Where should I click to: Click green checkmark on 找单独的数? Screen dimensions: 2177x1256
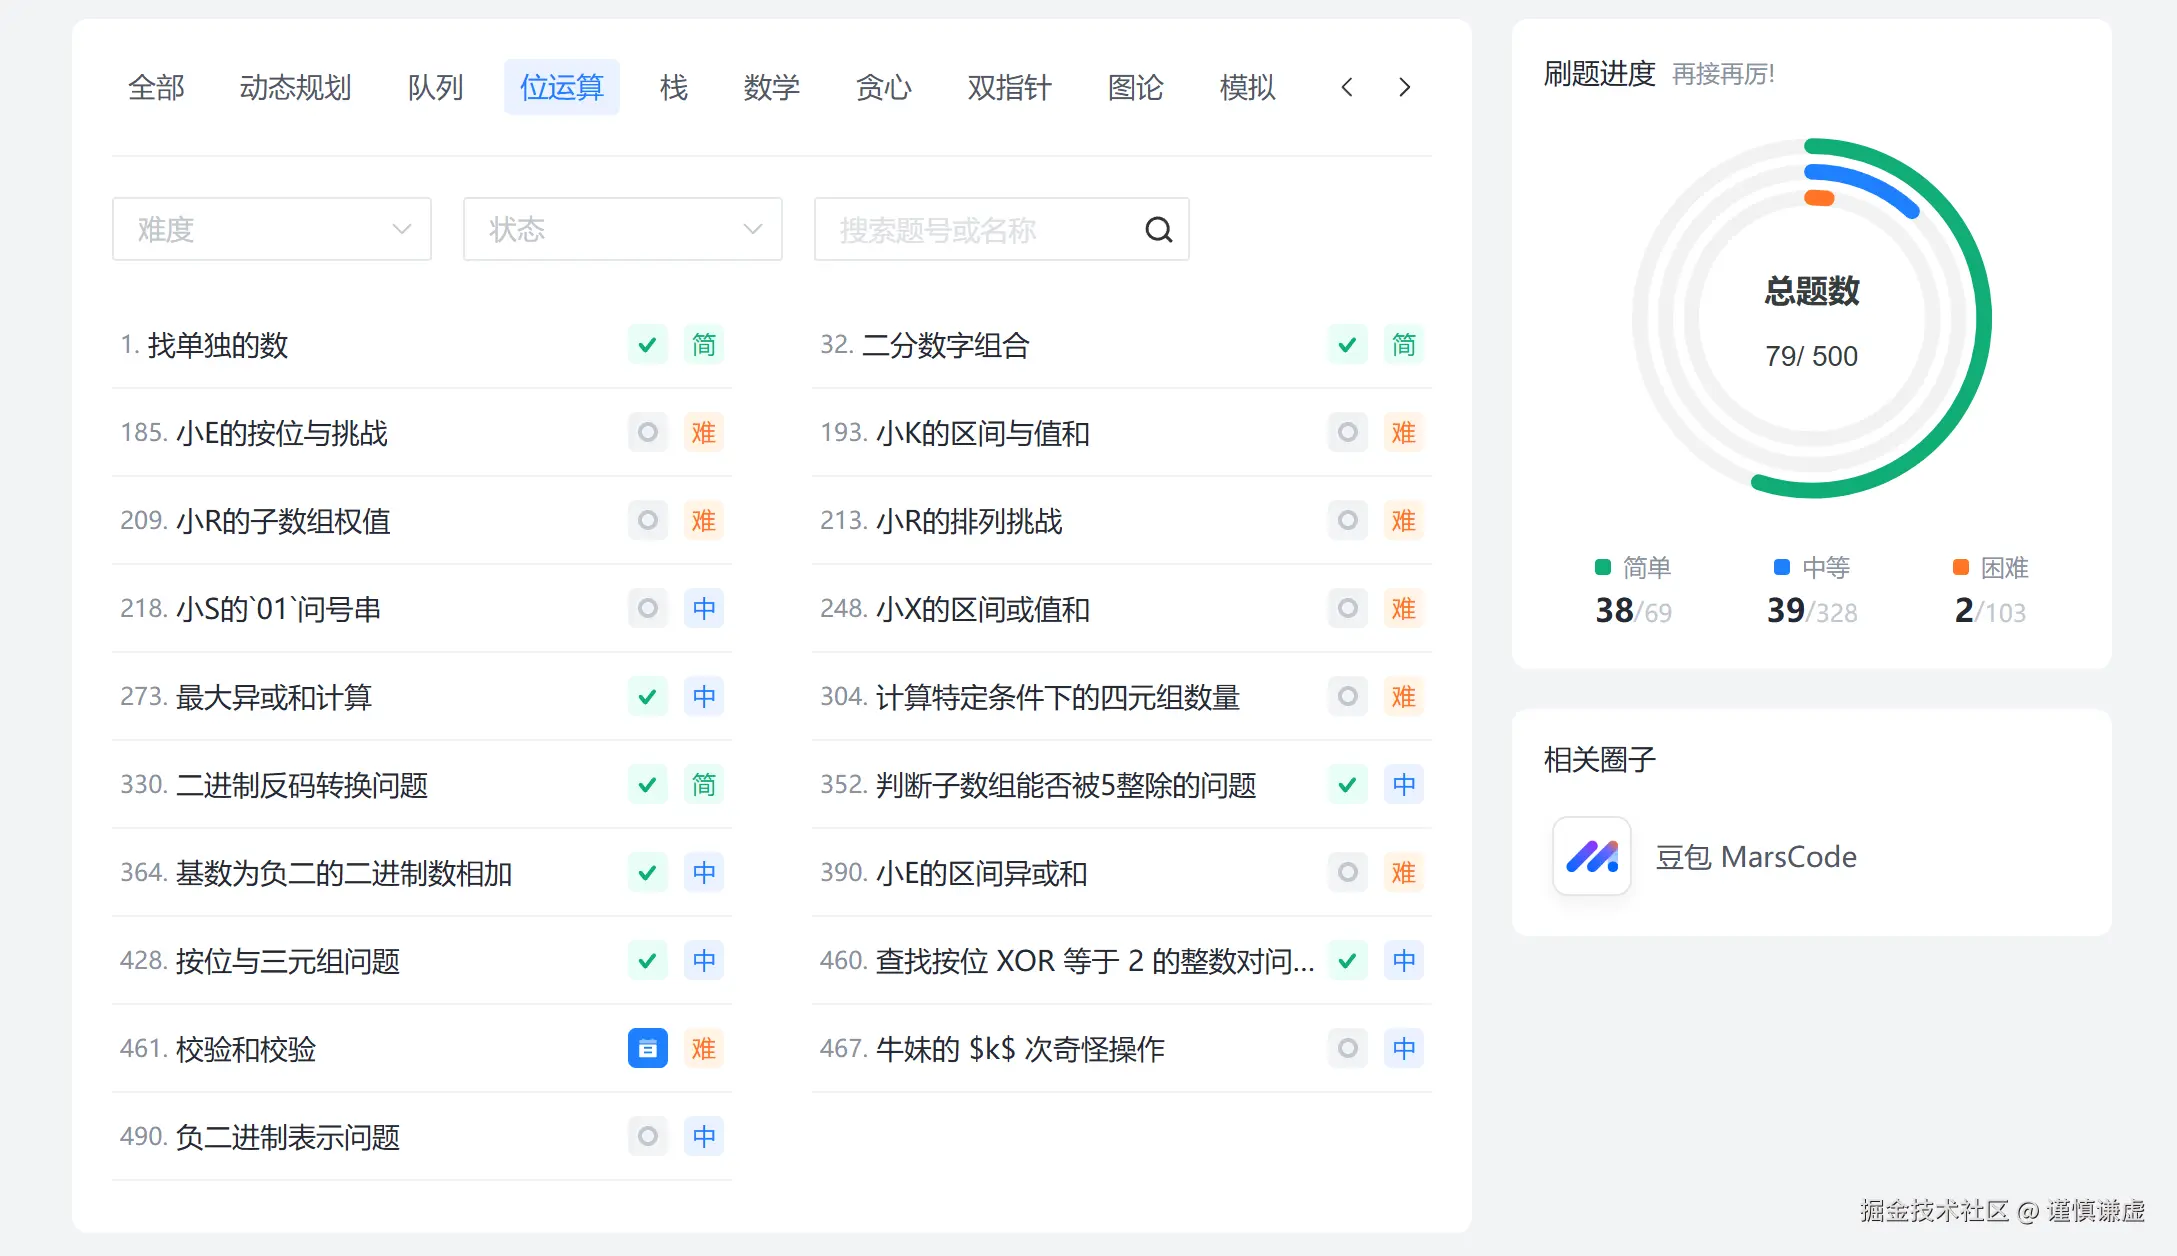click(647, 345)
